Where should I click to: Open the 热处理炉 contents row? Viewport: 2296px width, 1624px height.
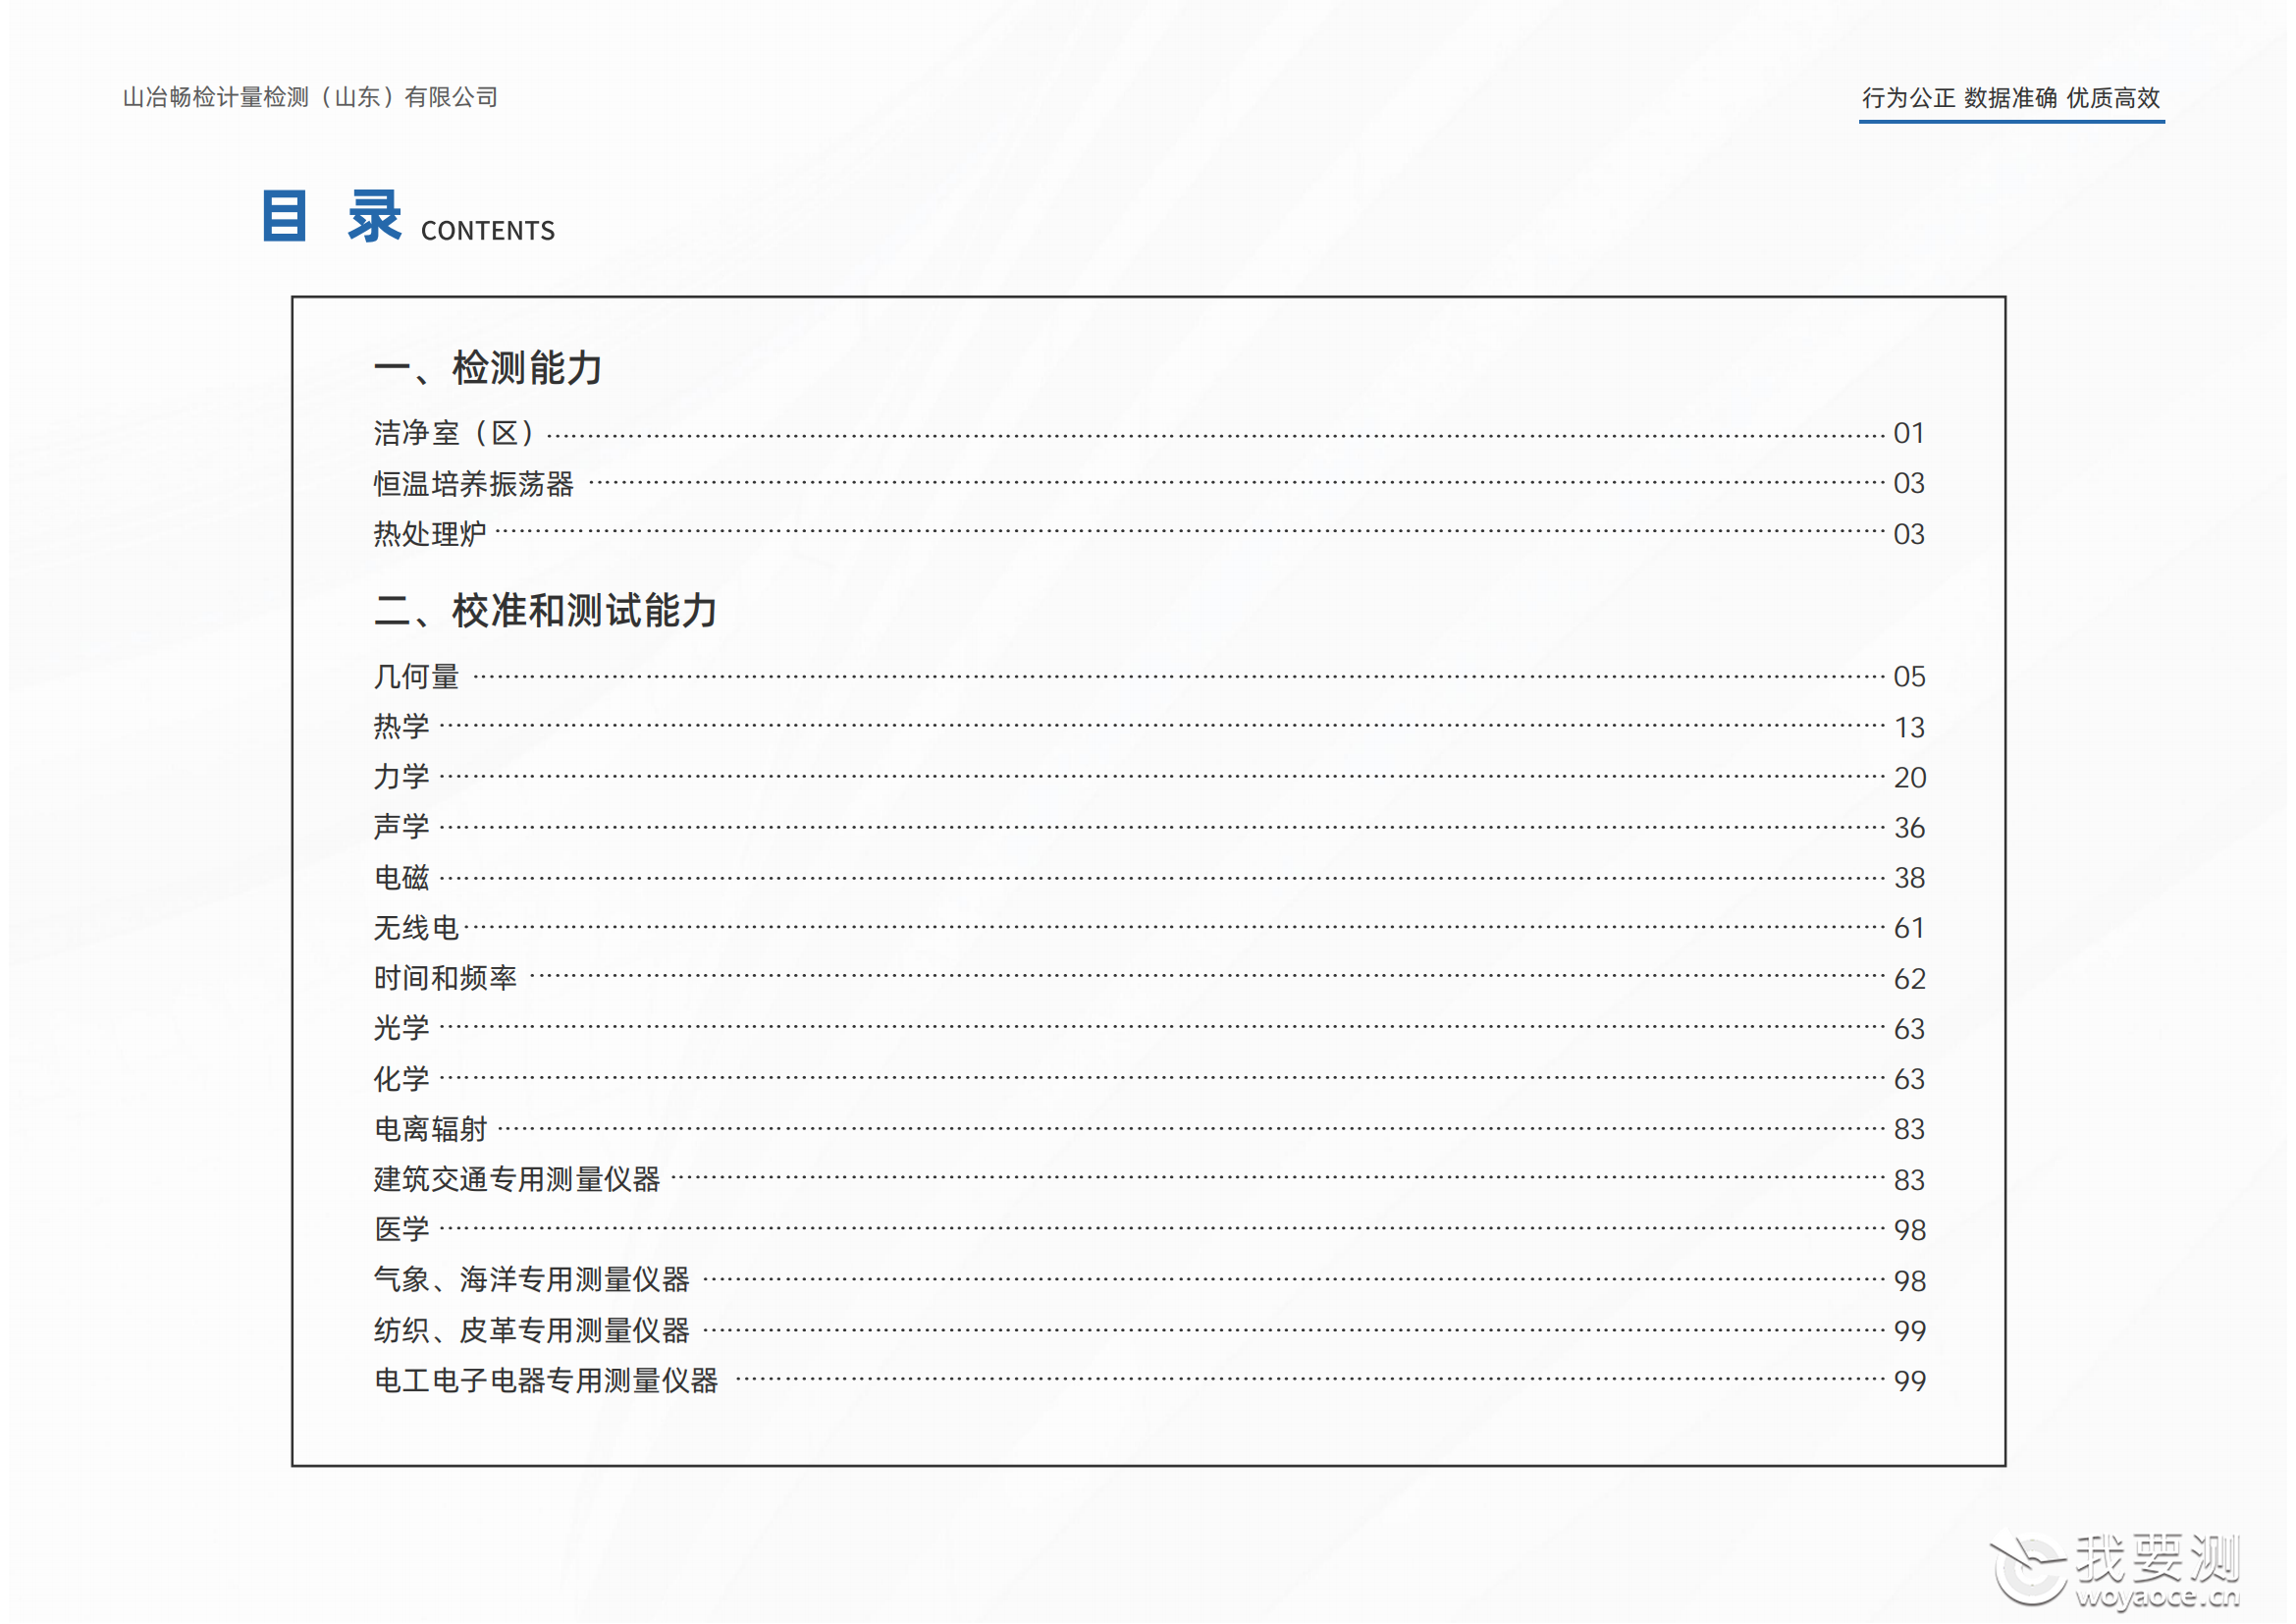[1149, 534]
